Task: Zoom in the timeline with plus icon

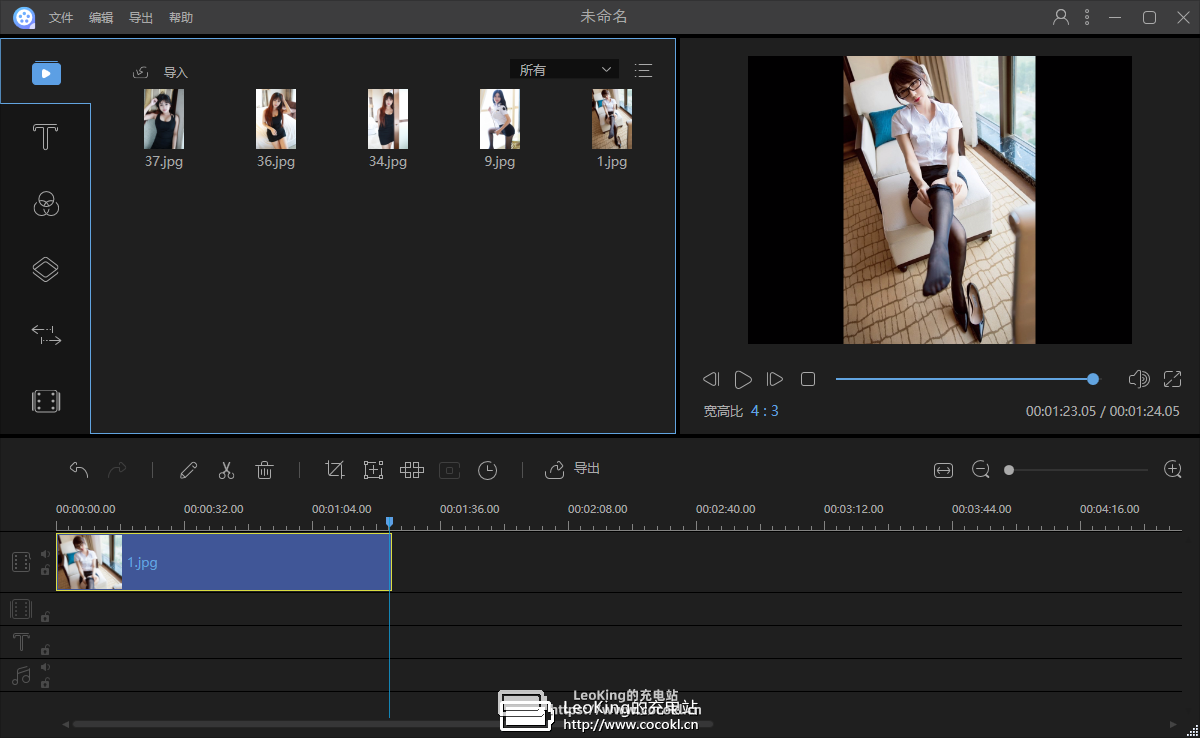Action: point(1173,469)
